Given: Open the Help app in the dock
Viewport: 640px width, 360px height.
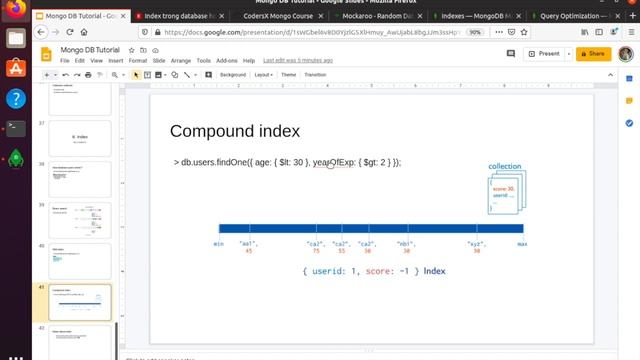Looking at the screenshot, I should (x=16, y=98).
